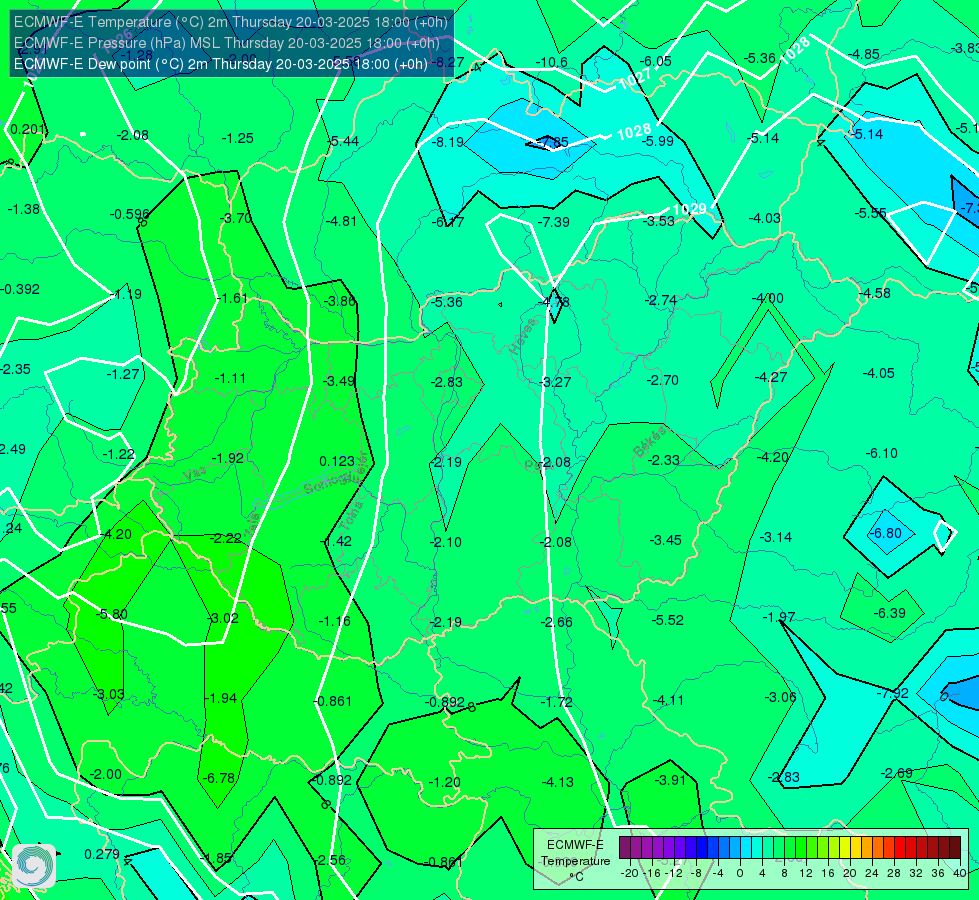
Task: Click the dew point value 0.201
Action: coord(27,129)
